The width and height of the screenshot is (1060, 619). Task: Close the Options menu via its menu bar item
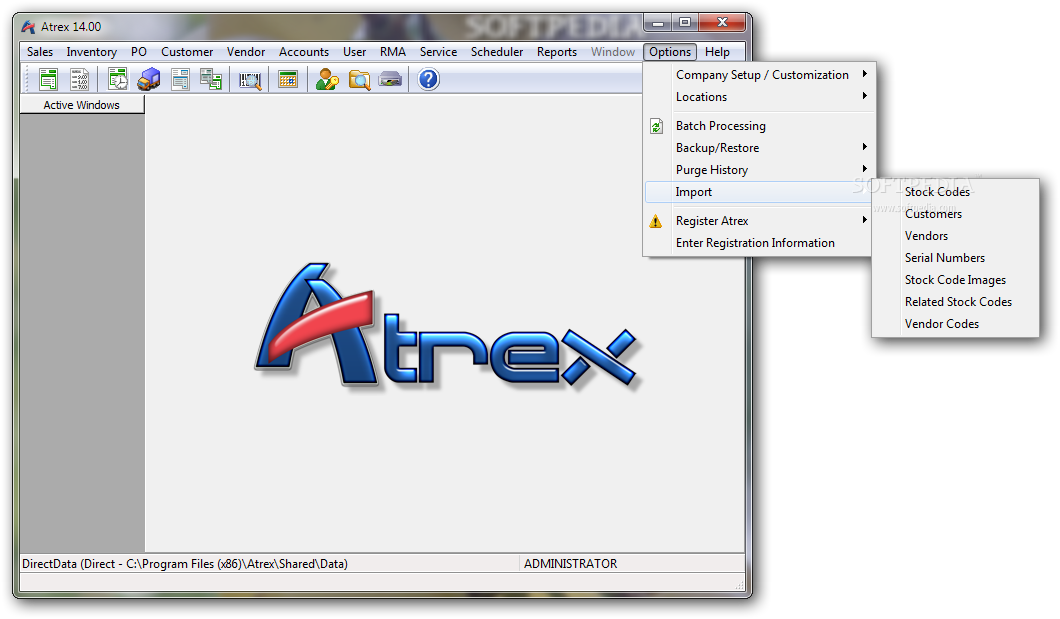pos(670,52)
